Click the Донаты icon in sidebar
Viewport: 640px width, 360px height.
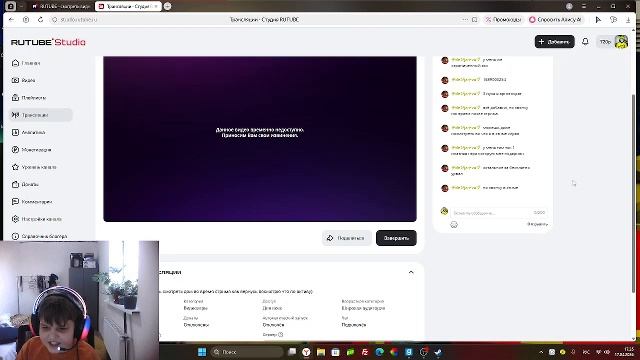[16, 184]
